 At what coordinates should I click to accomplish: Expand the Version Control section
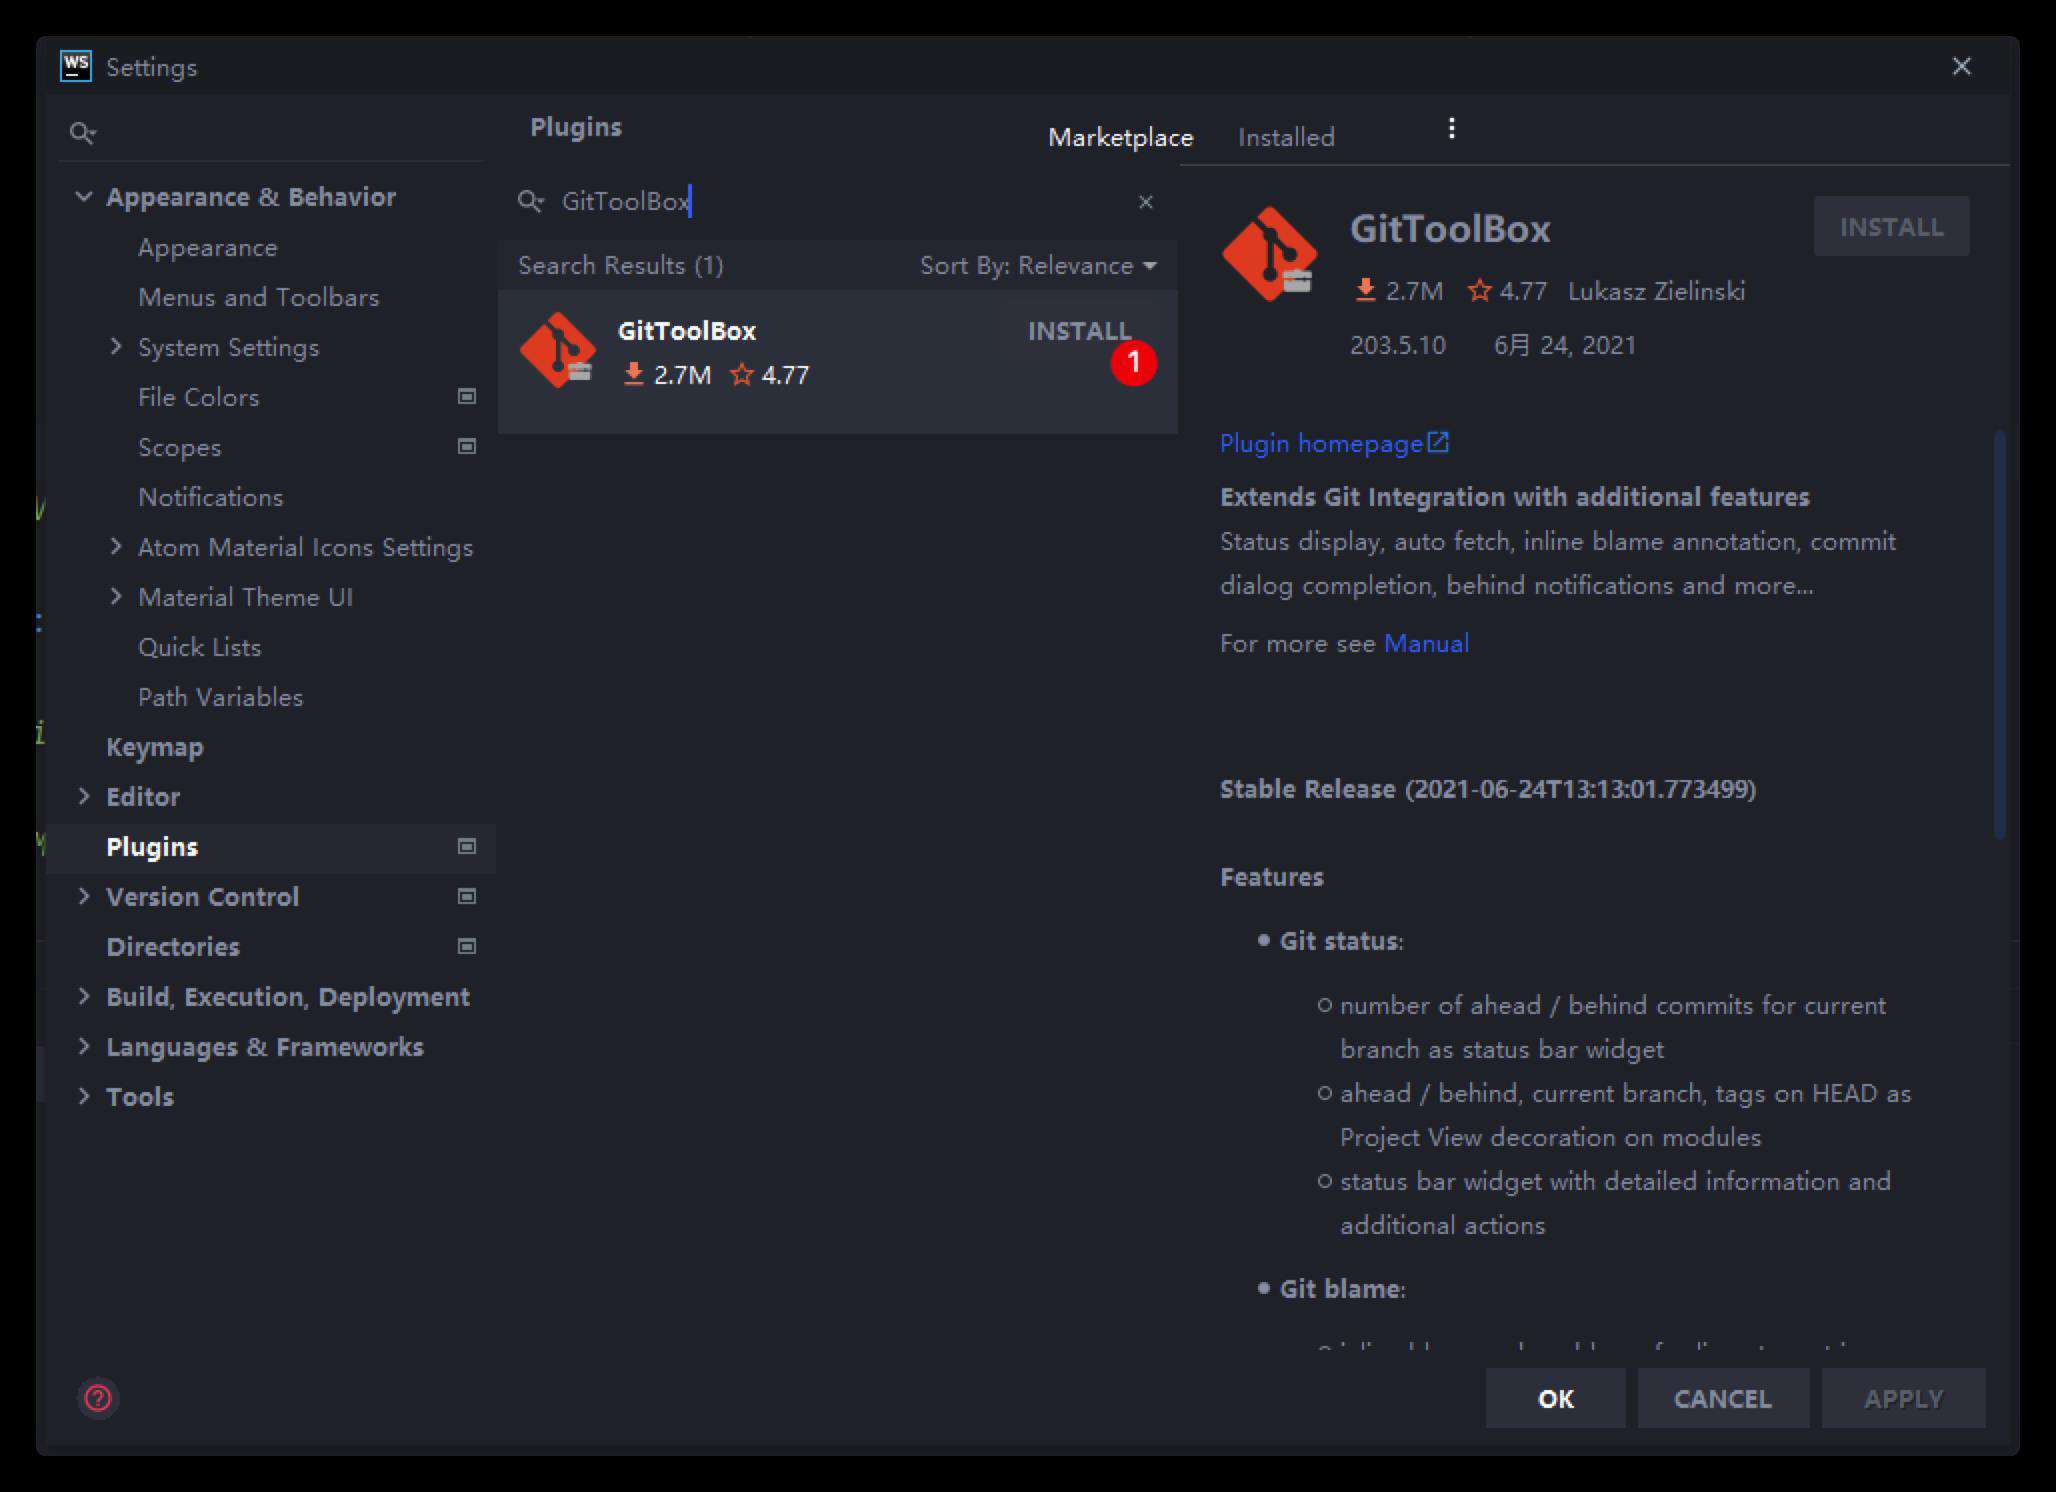click(84, 897)
